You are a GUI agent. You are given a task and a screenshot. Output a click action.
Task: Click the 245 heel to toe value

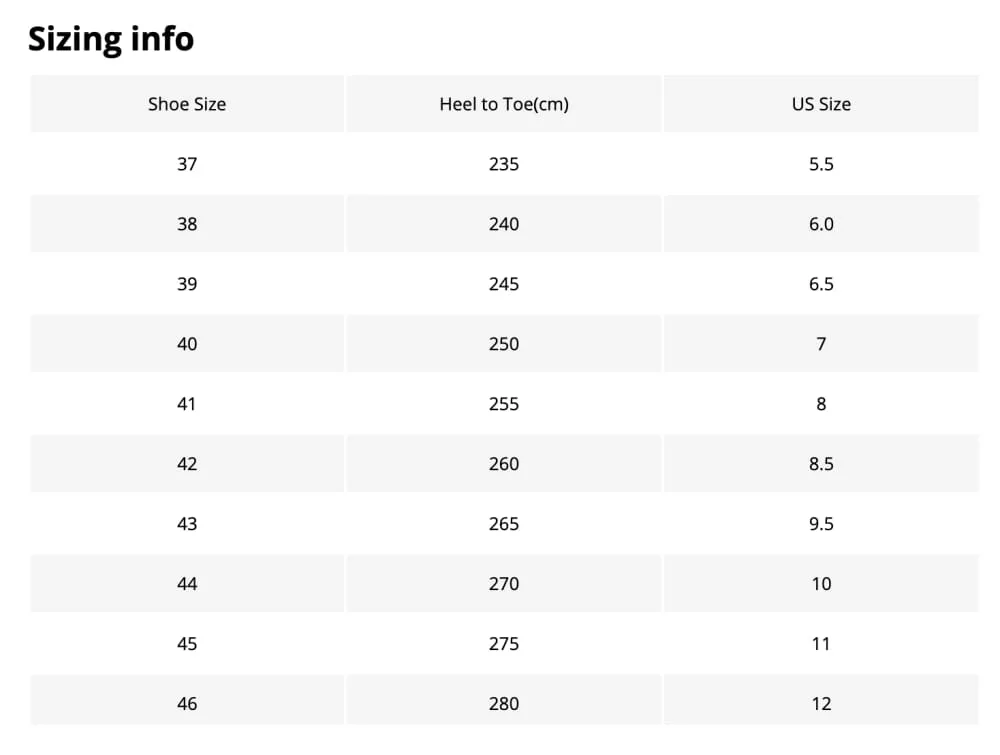(504, 284)
